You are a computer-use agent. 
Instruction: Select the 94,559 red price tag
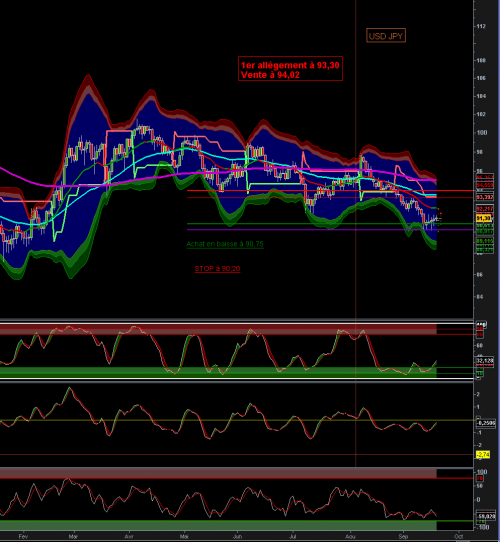point(485,185)
